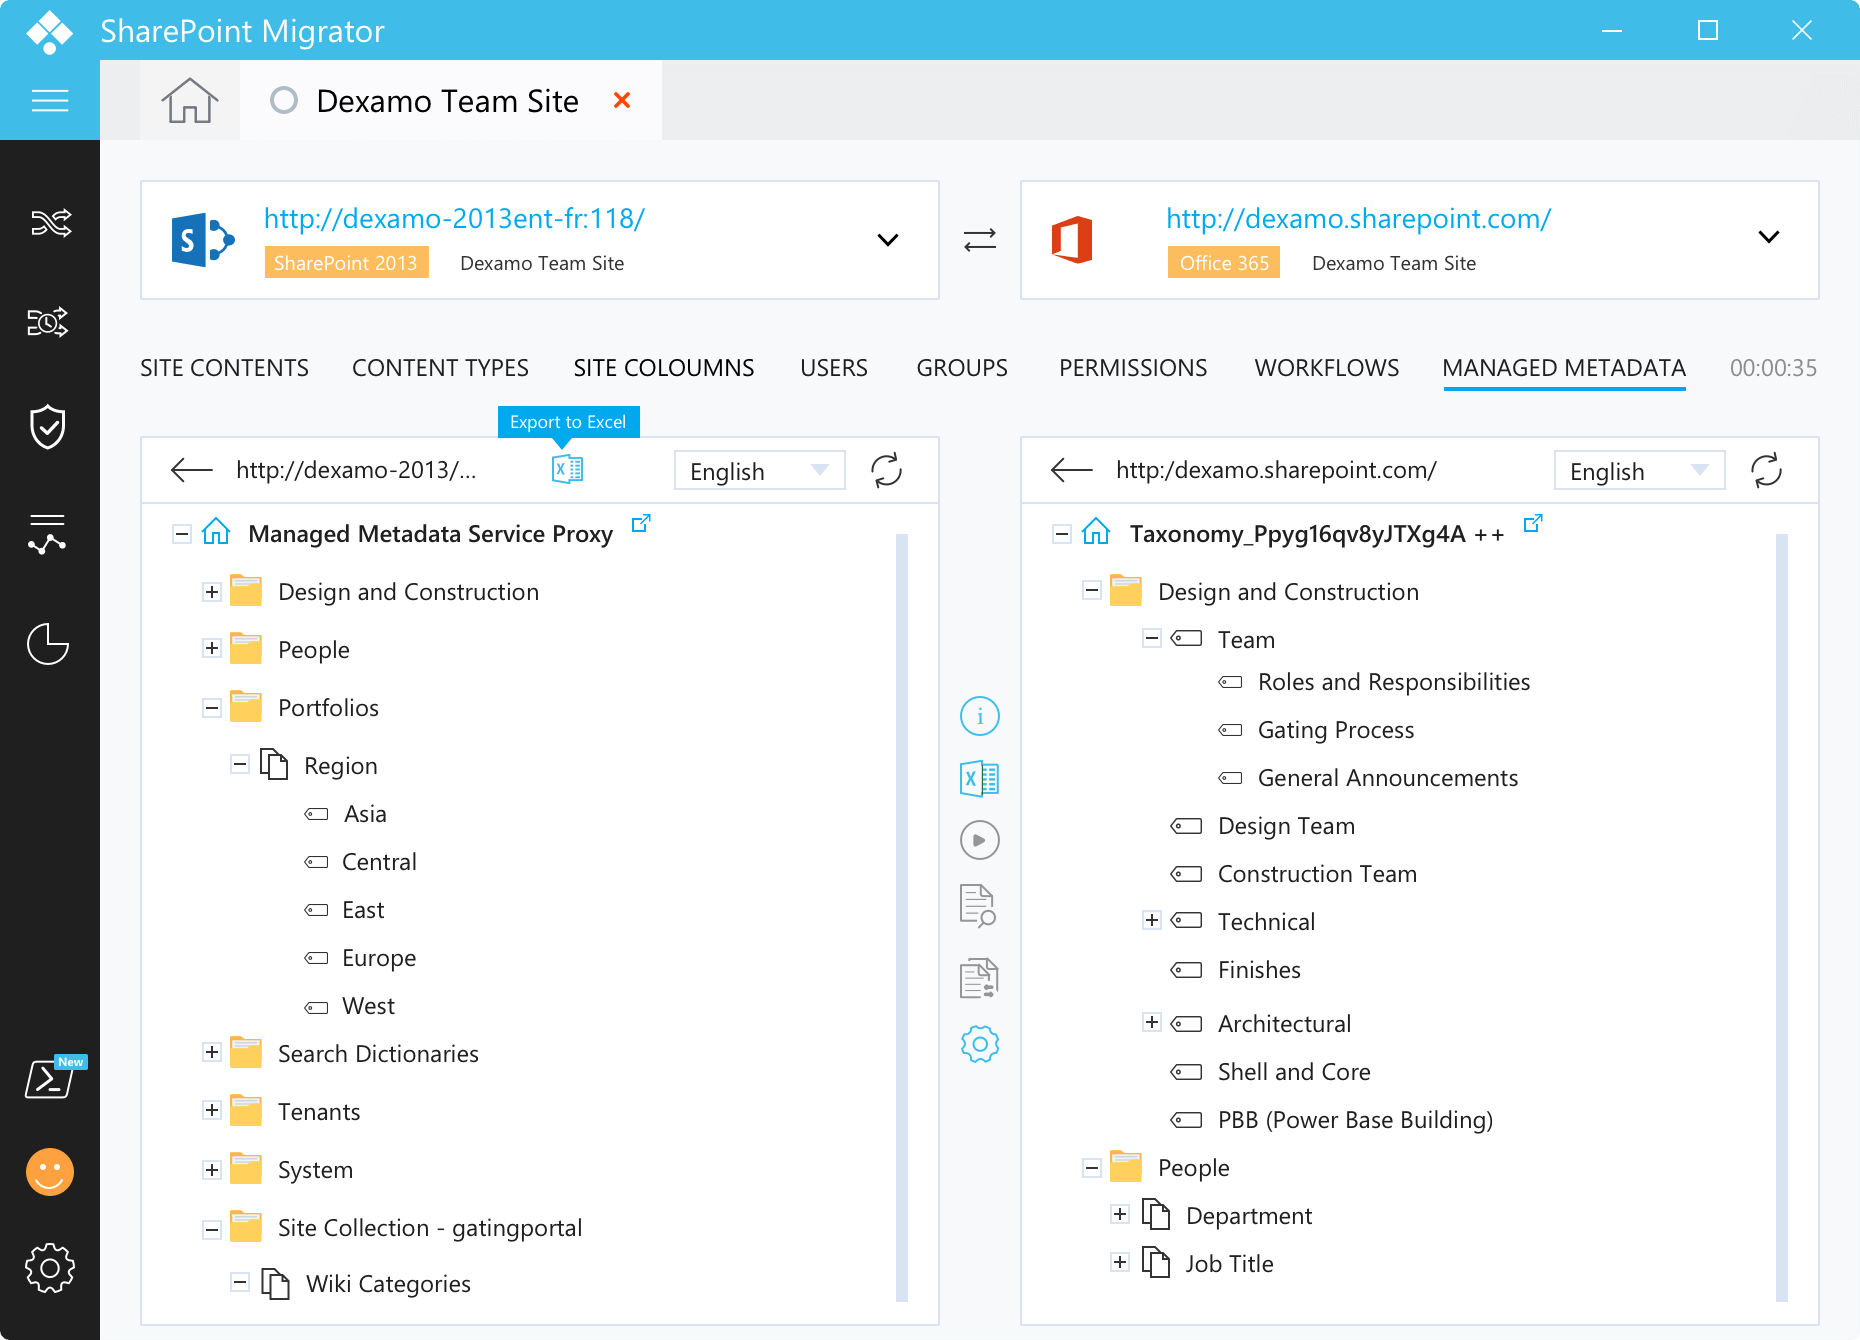Screen dimensions: 1860x1340
Task: Select PBB (Power Base Building) term
Action: (x=1355, y=1120)
